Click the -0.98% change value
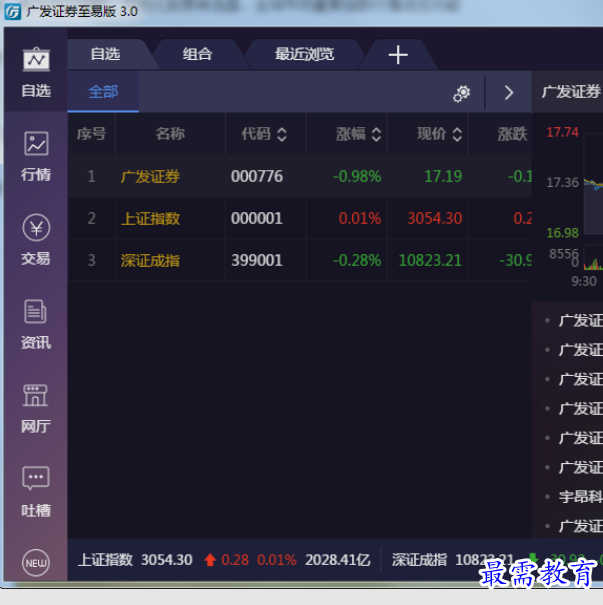This screenshot has width=603, height=605. (357, 177)
